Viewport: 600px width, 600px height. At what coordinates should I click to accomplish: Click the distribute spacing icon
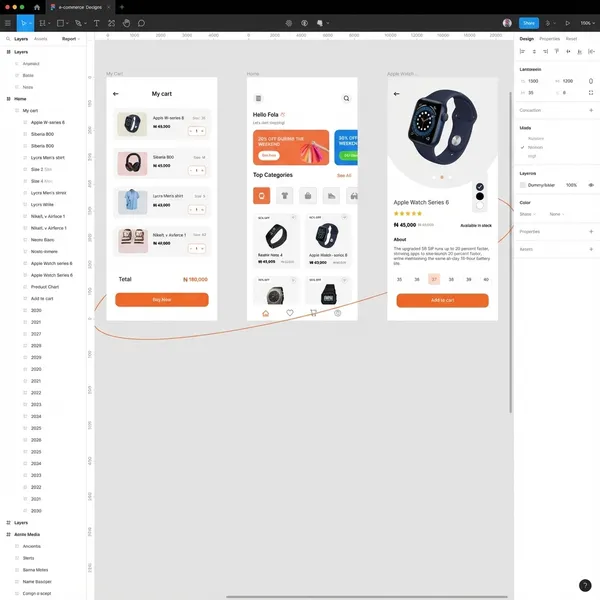point(591,51)
